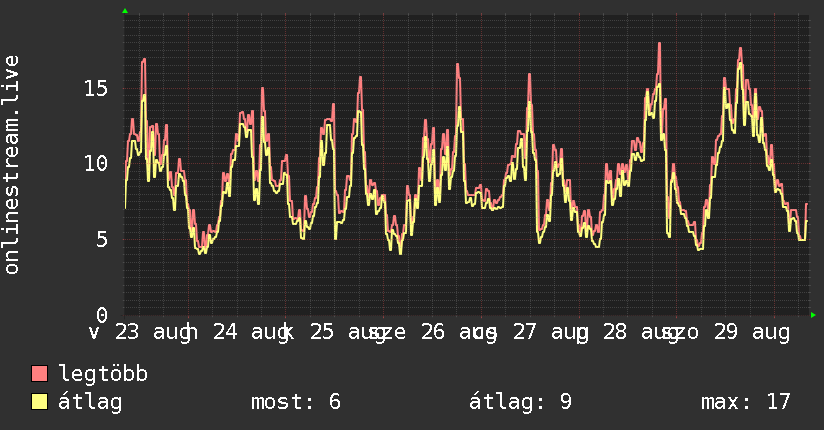Click the green arrow at x-axis end
The width and height of the screenshot is (824, 430).
click(x=813, y=315)
